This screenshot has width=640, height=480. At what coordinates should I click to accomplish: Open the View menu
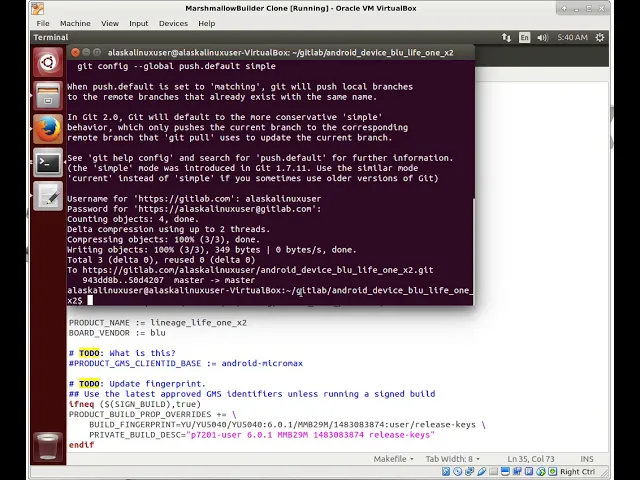point(110,23)
